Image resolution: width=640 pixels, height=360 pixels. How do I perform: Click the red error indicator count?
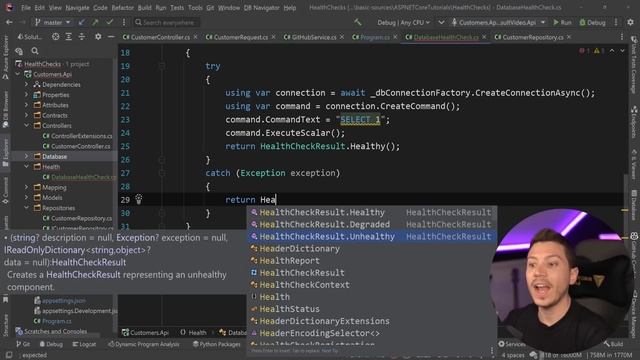click(584, 51)
